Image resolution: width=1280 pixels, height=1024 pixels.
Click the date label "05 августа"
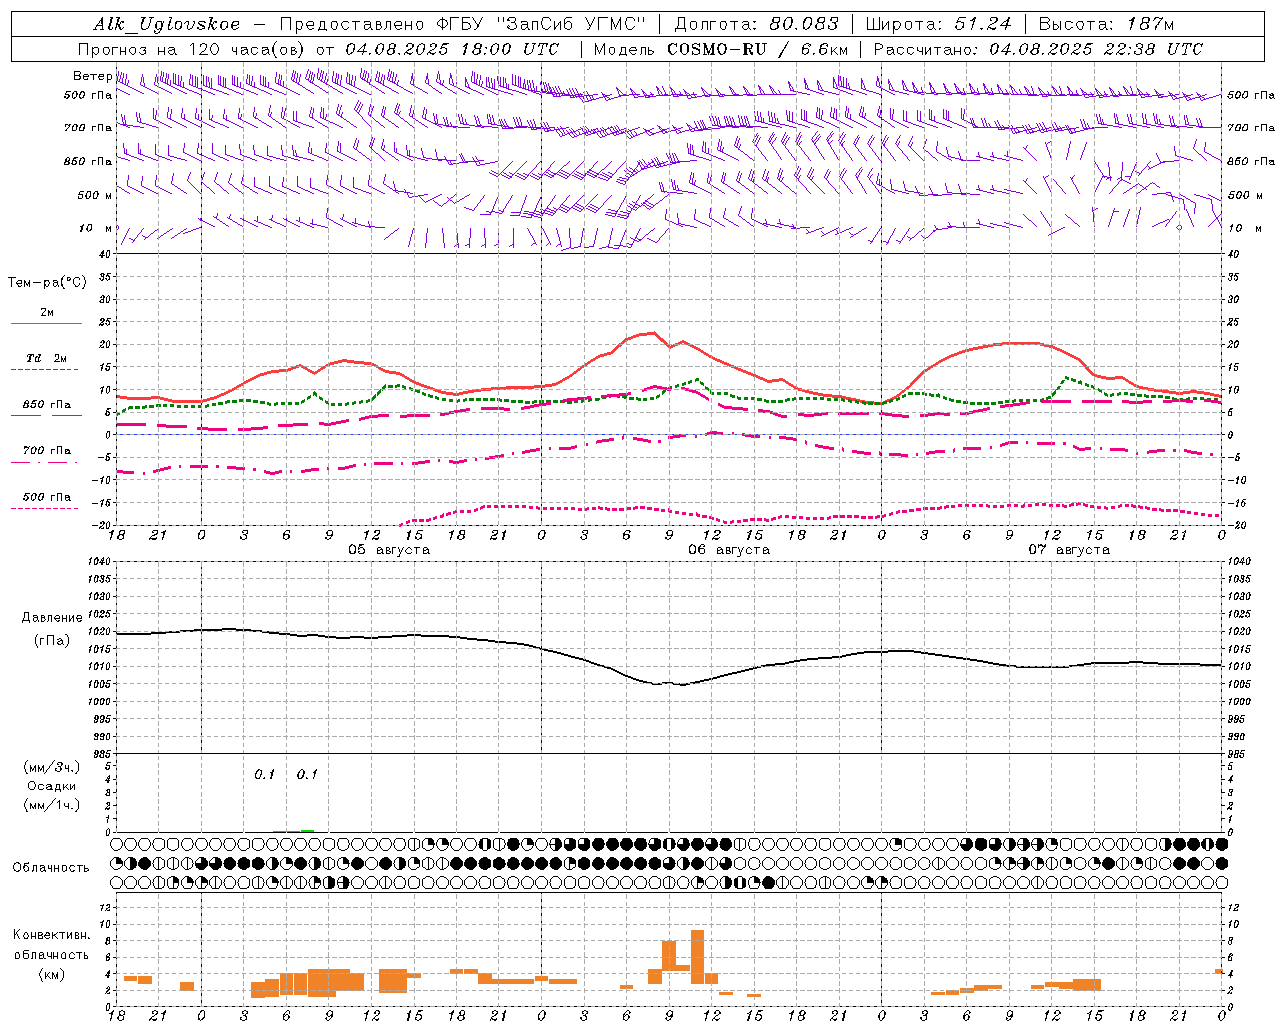coord(389,550)
